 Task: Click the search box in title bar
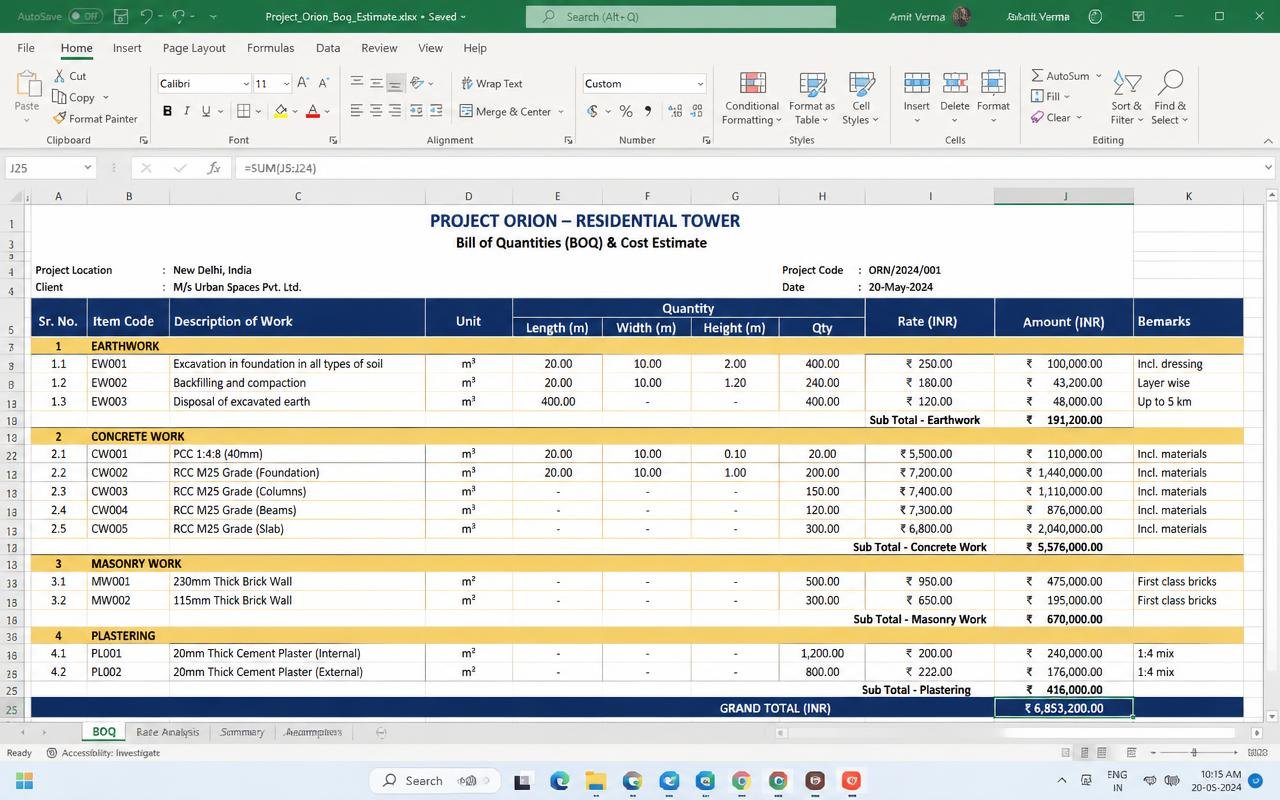tap(680, 16)
